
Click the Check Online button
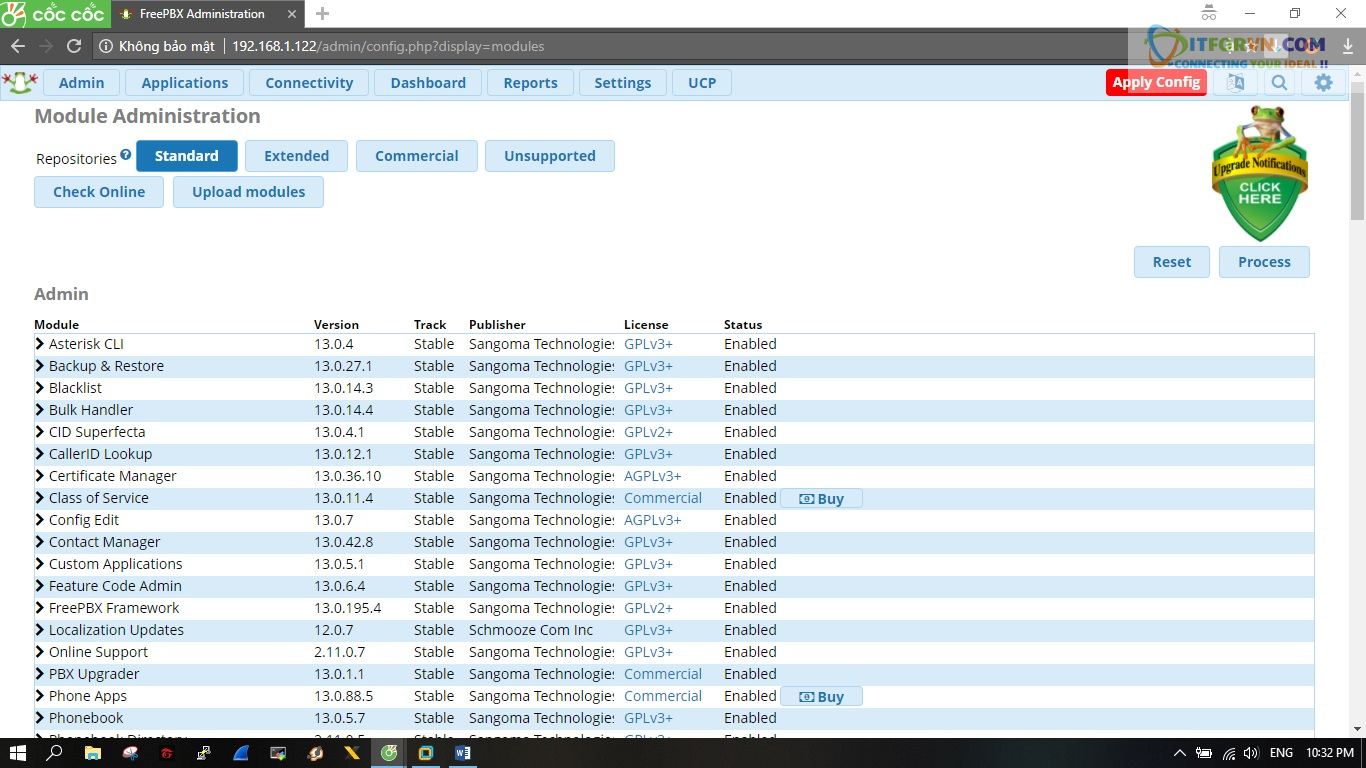99,192
